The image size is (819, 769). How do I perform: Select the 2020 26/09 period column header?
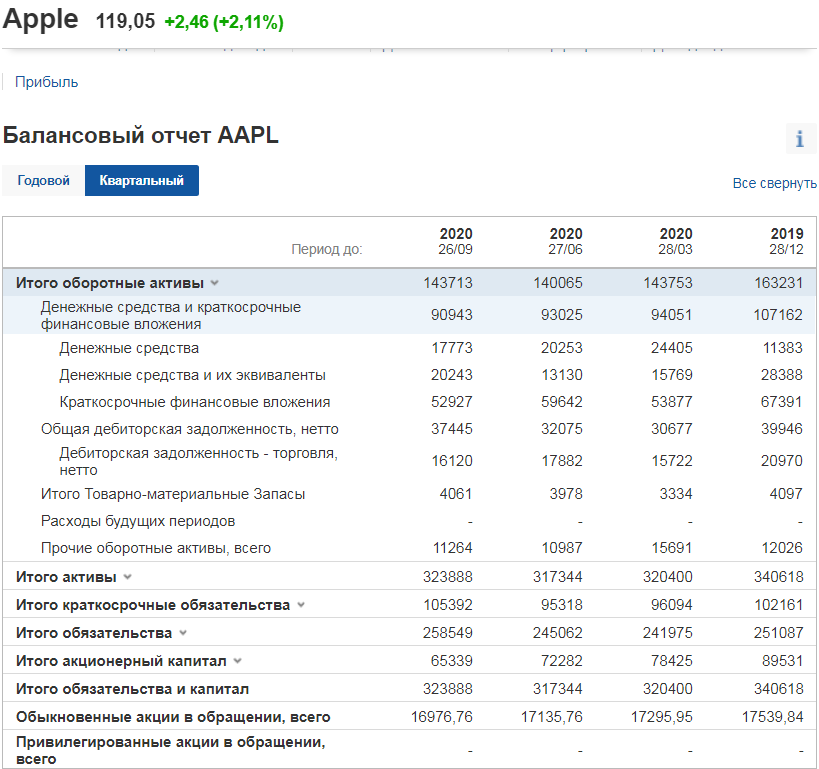(x=455, y=241)
